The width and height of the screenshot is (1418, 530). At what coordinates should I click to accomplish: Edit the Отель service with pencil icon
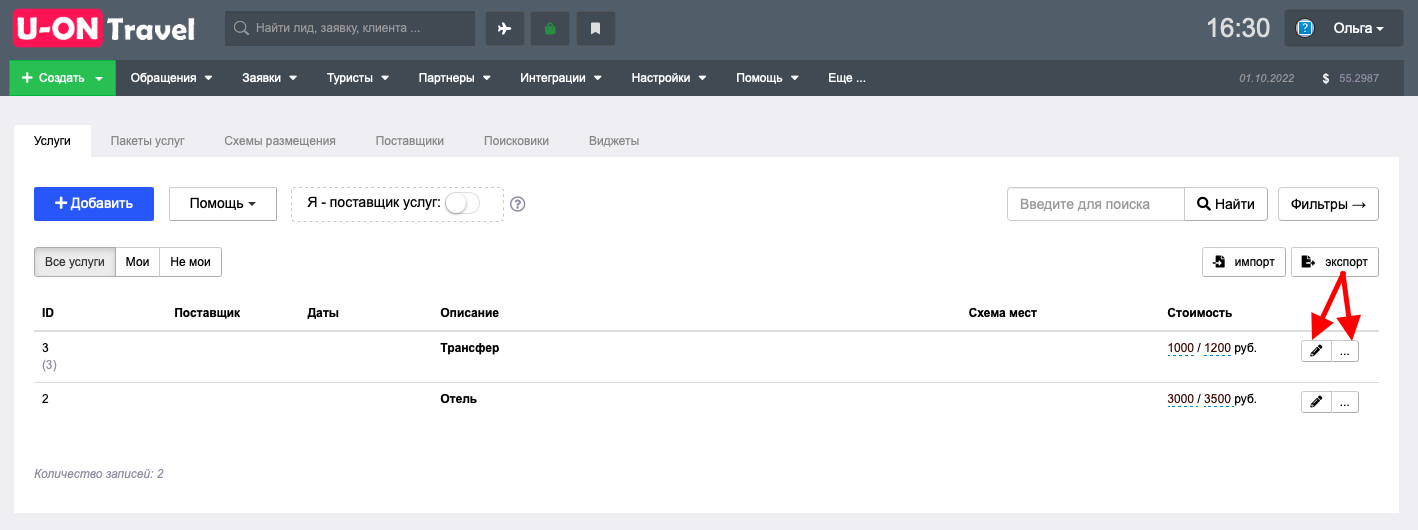point(1316,401)
